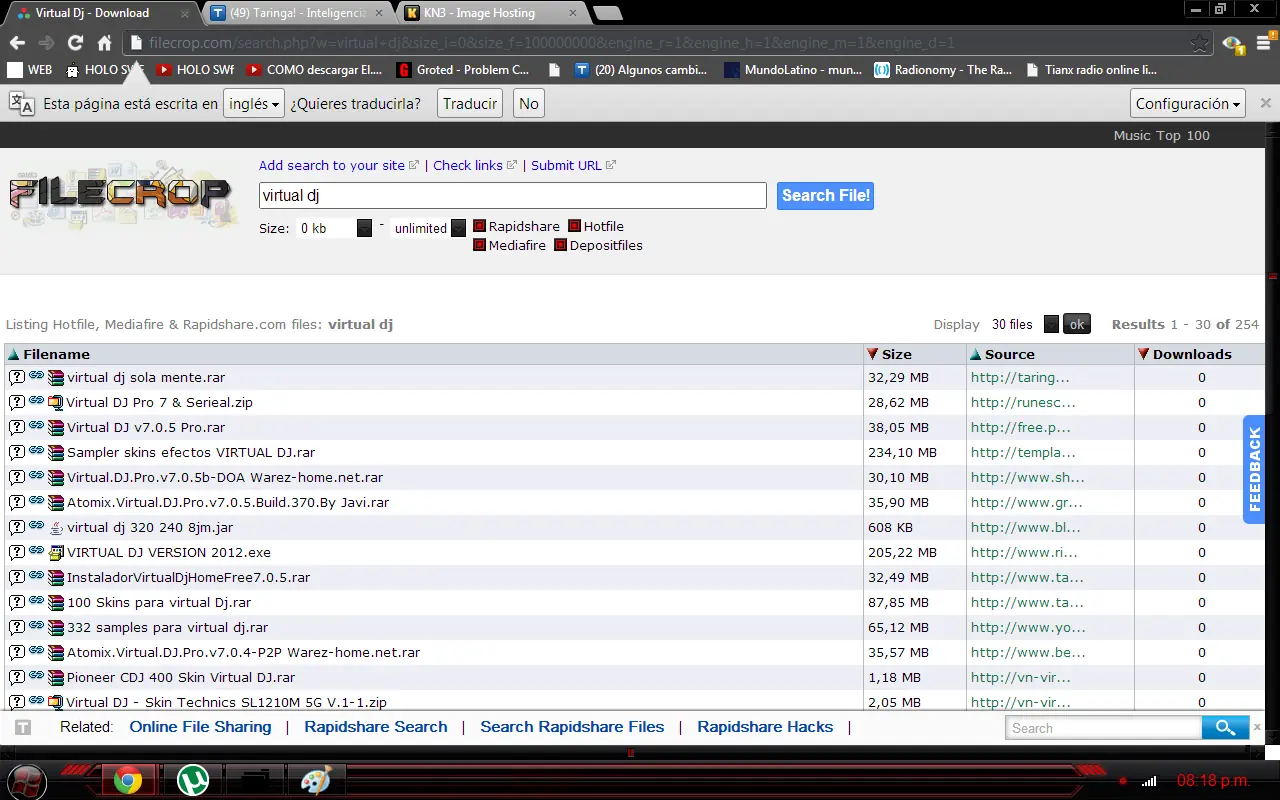
Task: Open the taring source link in first row
Action: [1020, 378]
